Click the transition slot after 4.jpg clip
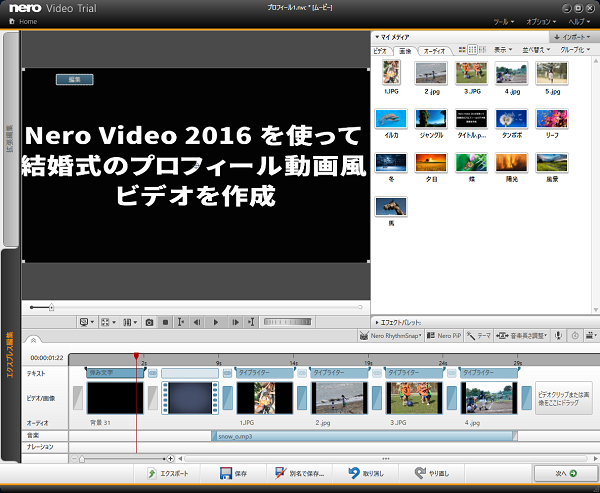Screen dimensions: 600x493 527,398
